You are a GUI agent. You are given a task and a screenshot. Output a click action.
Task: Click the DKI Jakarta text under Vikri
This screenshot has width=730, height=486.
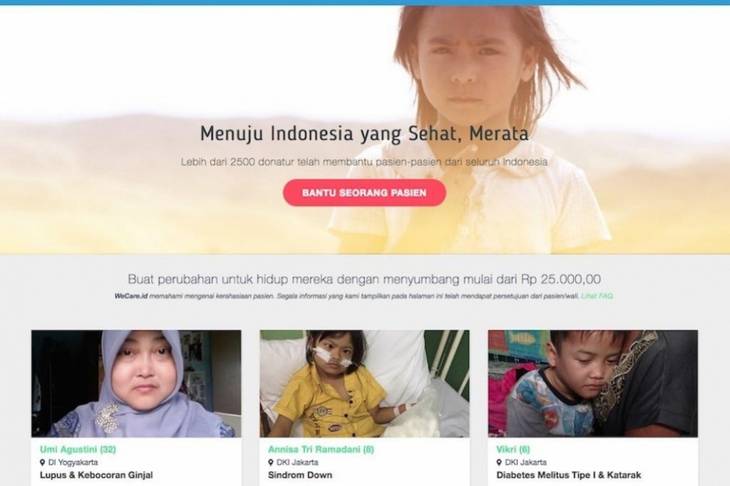tap(526, 462)
